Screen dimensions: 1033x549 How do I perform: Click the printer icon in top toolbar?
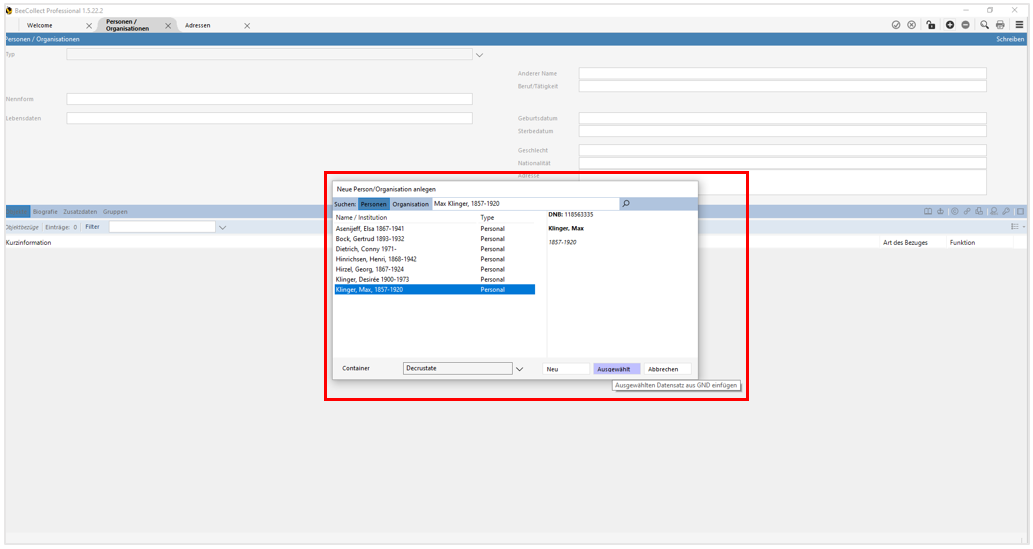click(x=1000, y=25)
